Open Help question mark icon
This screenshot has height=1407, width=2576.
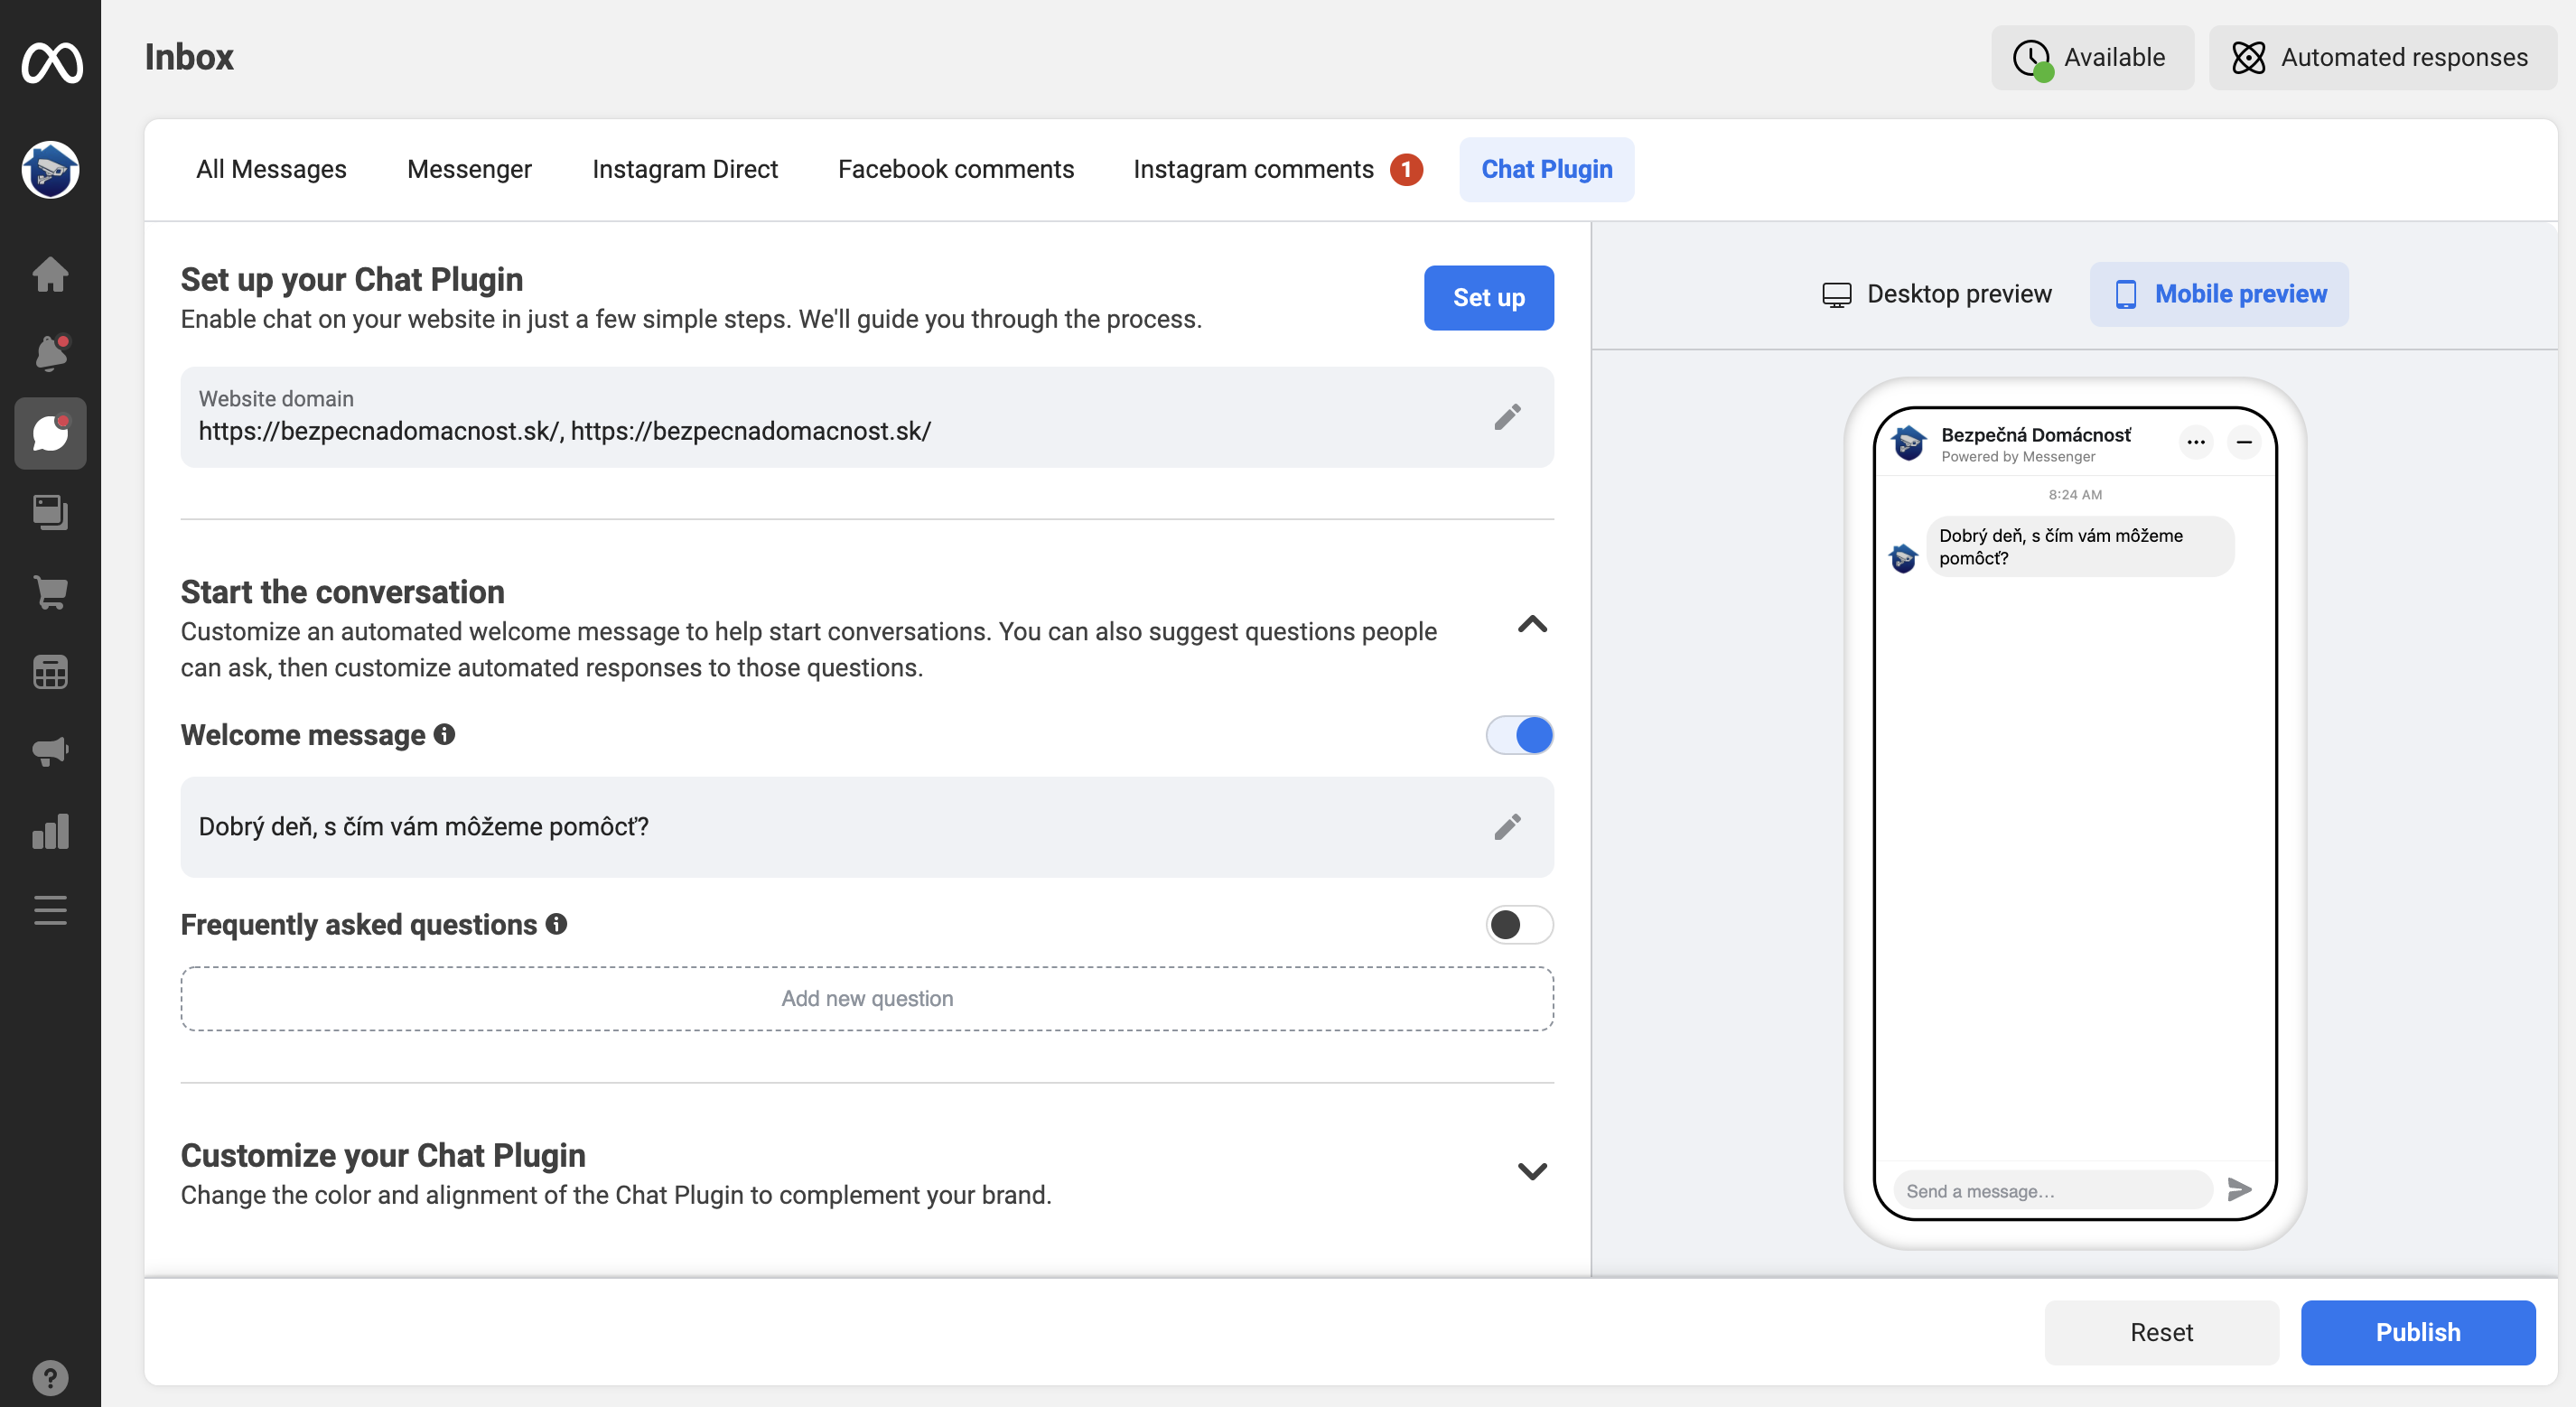pos(50,1378)
